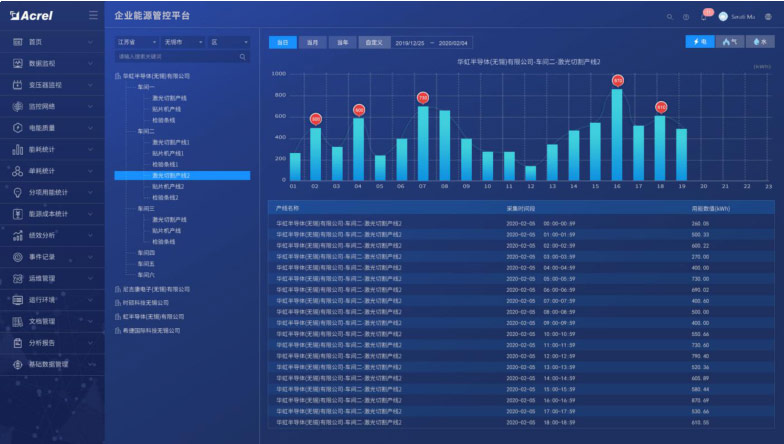
Task: Select the 当年 time range tab
Action: click(x=342, y=43)
